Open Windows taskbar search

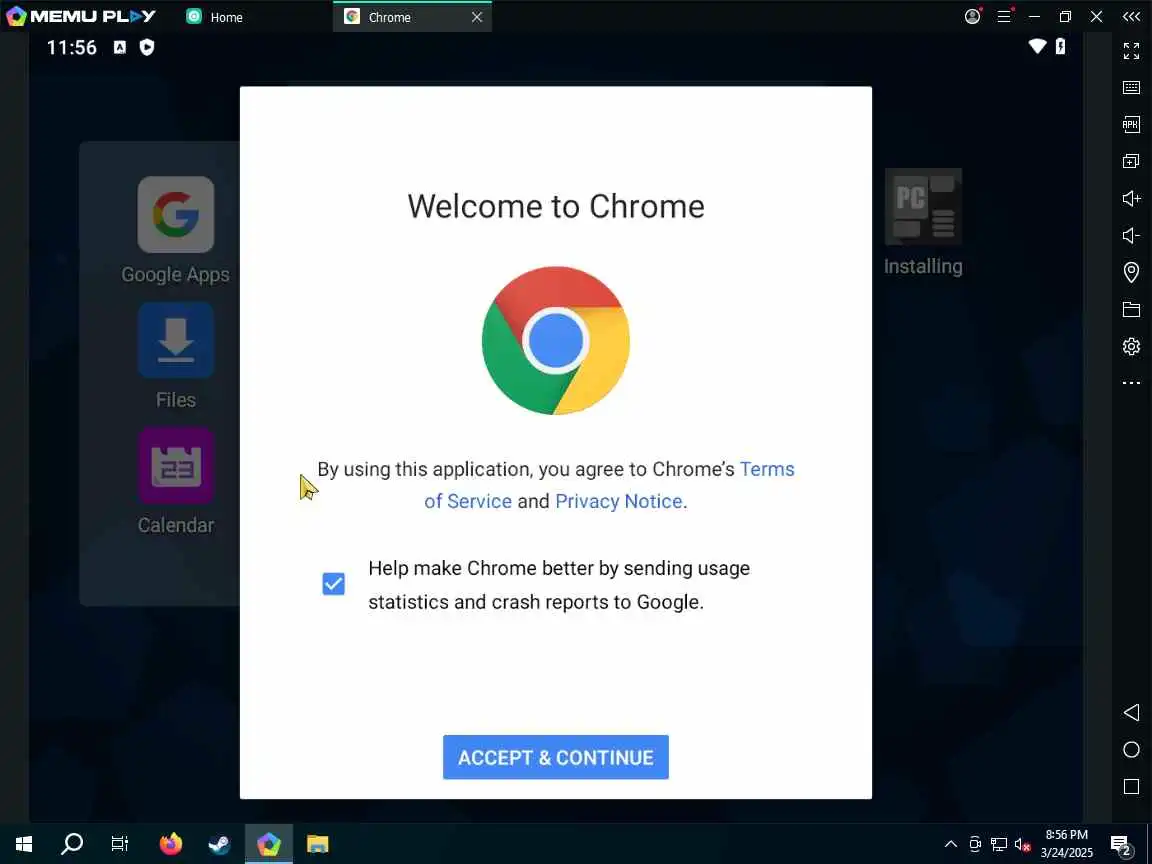coord(71,844)
